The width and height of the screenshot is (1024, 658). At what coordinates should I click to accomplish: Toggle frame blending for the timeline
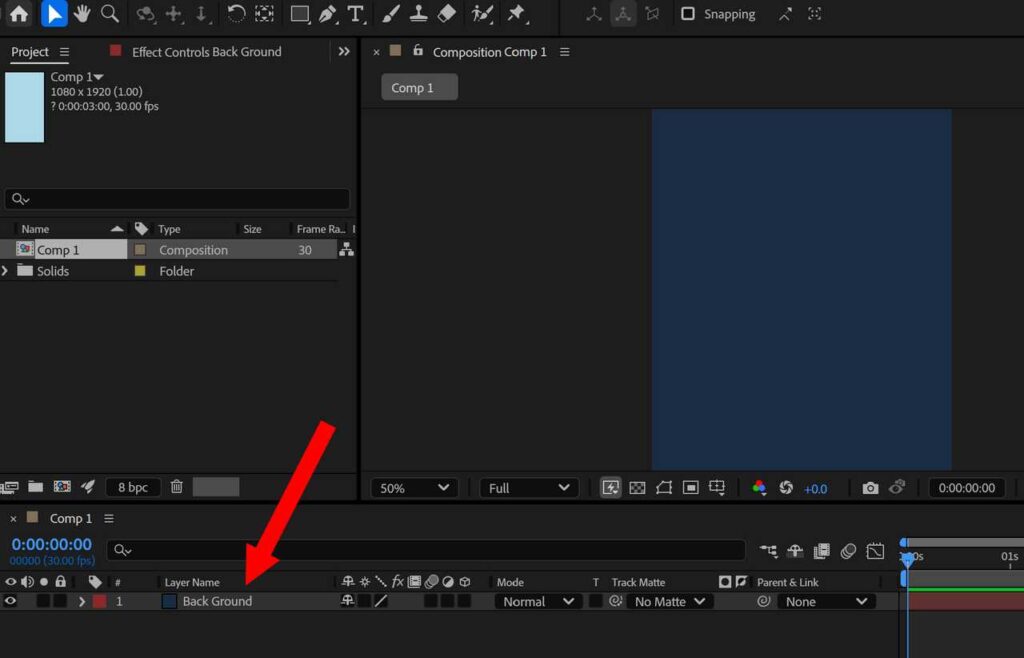[822, 551]
